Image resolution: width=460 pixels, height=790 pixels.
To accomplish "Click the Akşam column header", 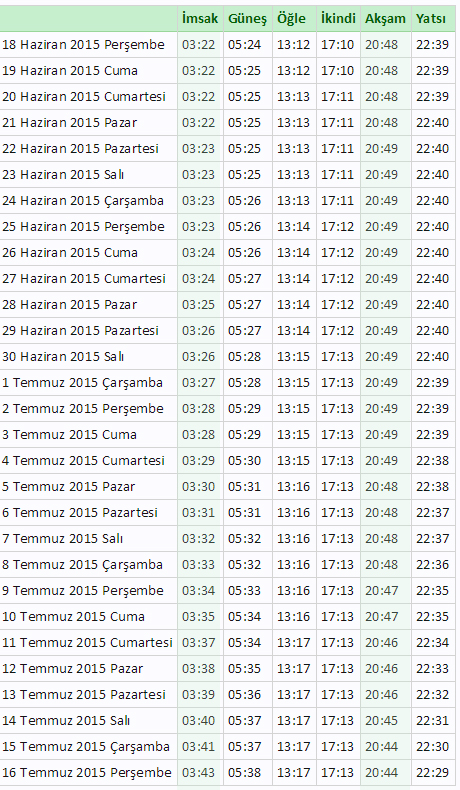I will coord(385,19).
